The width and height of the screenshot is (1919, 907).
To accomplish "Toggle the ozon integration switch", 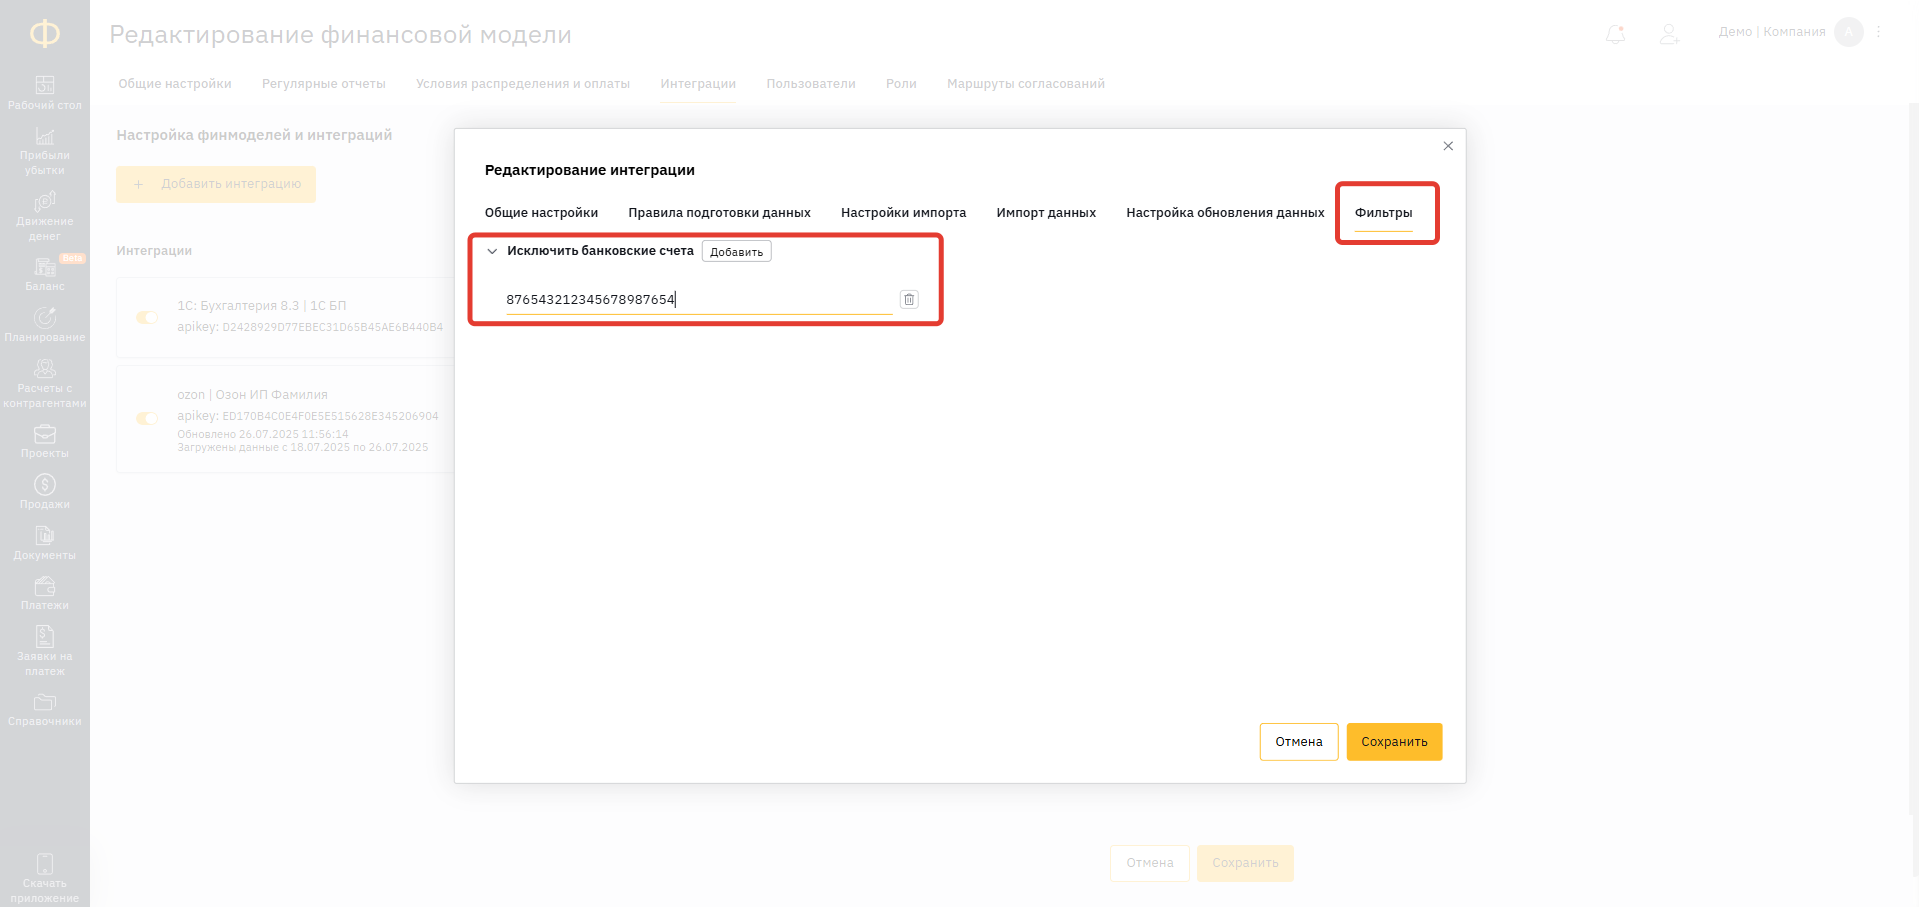I will [147, 419].
